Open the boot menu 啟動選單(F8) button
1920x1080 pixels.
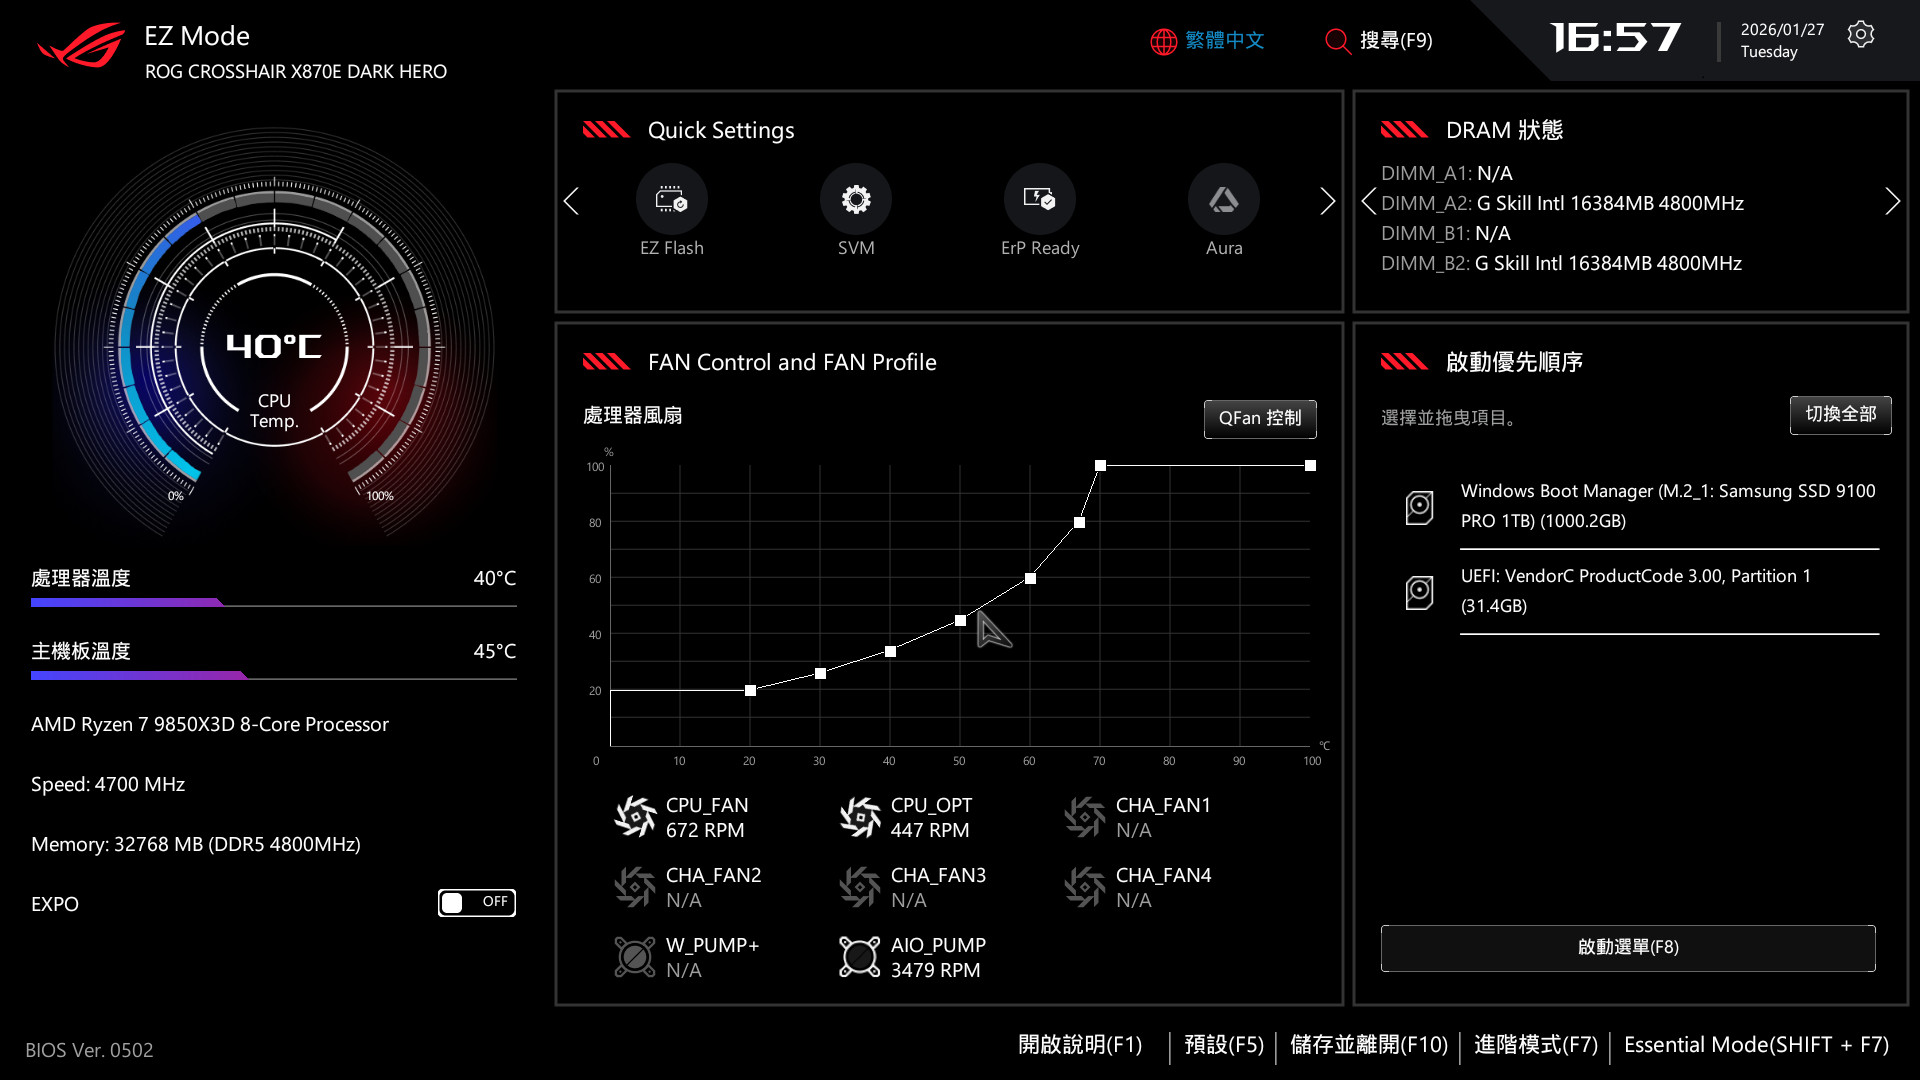pos(1627,948)
